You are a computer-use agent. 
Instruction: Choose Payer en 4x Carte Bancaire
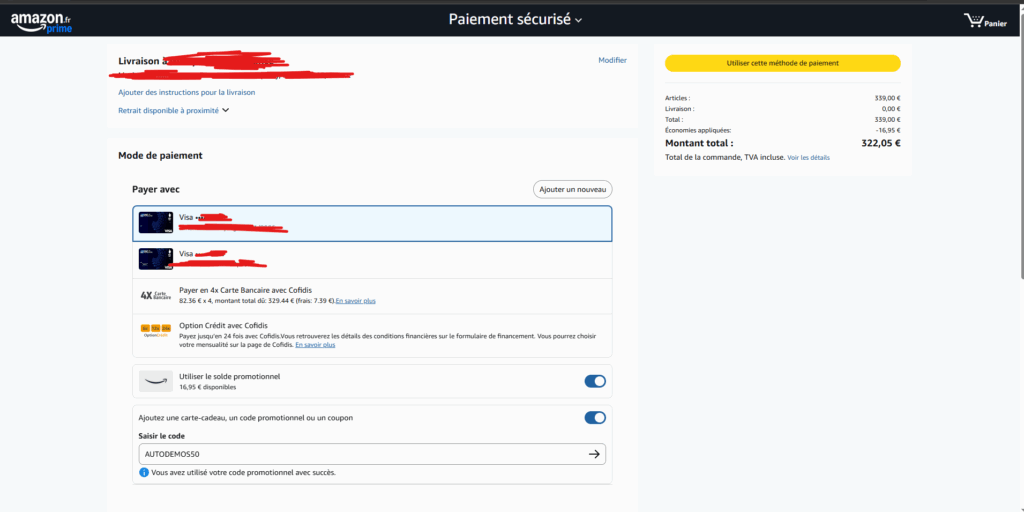point(372,296)
